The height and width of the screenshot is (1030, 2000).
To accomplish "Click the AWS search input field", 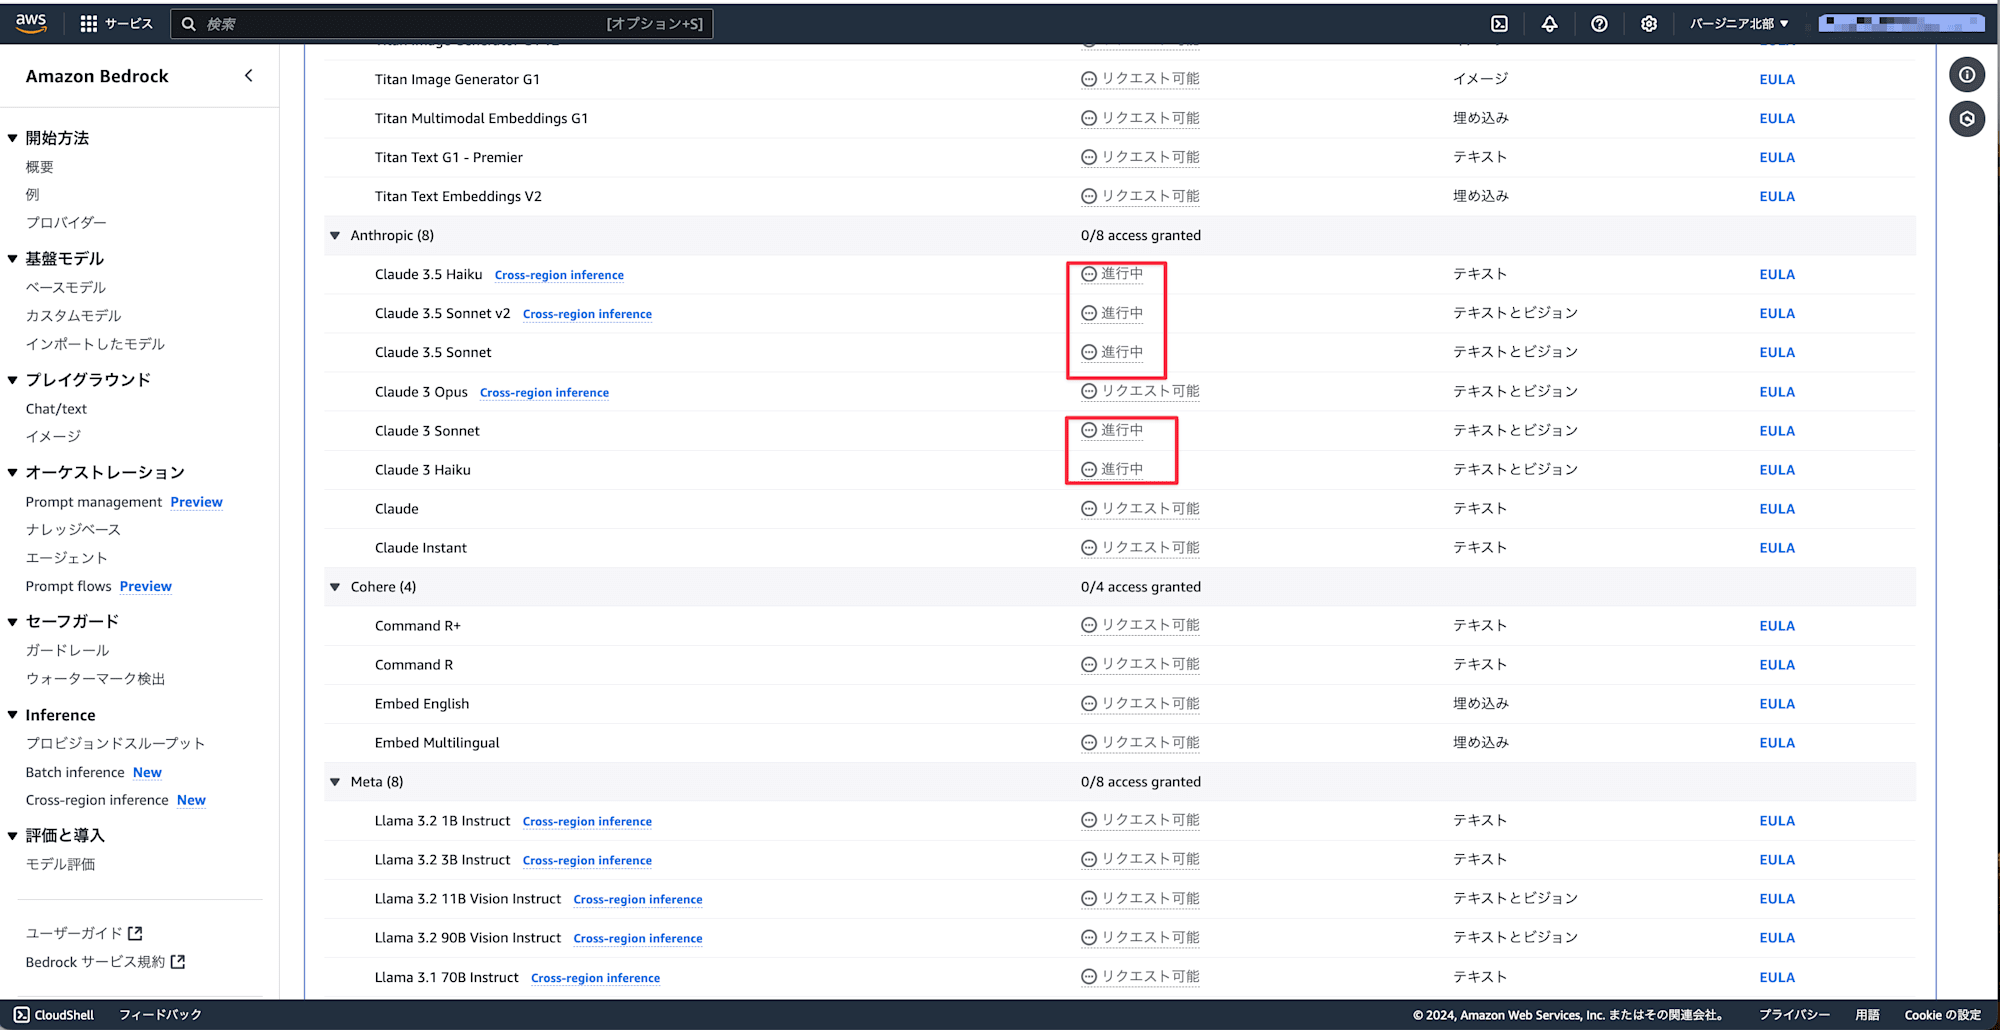I will coord(441,23).
